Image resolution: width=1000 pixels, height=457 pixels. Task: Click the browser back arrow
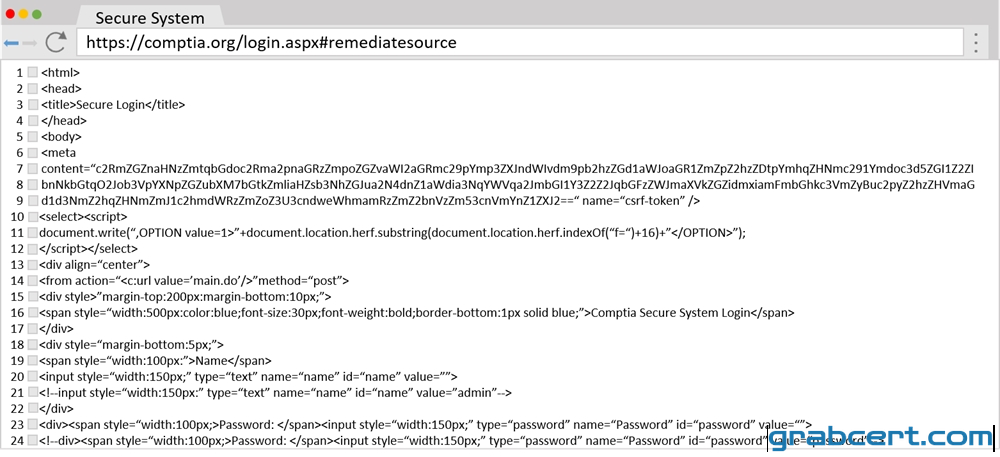click(11, 43)
